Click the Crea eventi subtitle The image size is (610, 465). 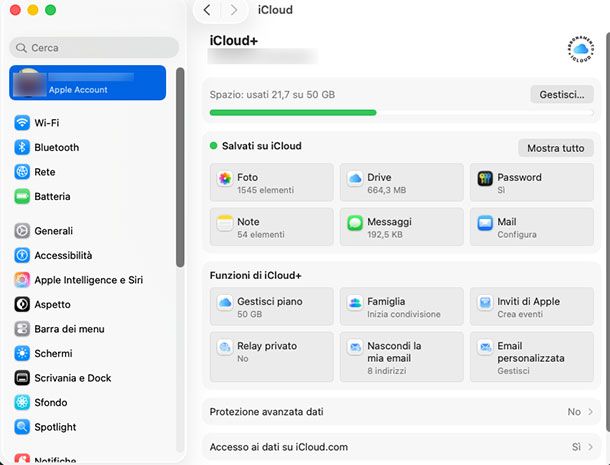(x=520, y=314)
